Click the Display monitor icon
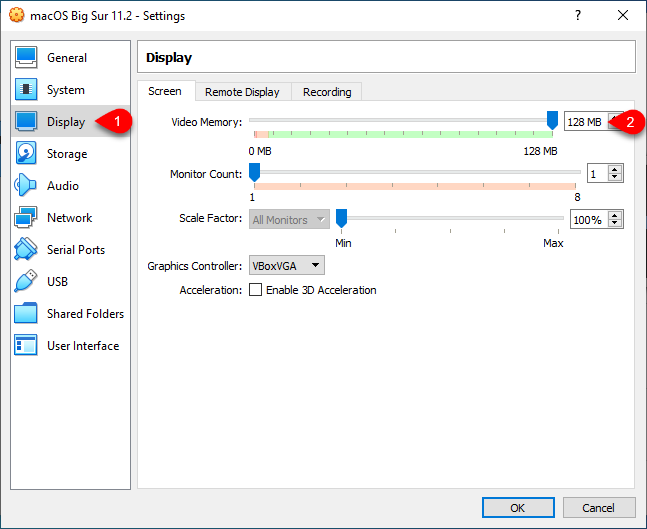647x529 pixels. (x=26, y=121)
